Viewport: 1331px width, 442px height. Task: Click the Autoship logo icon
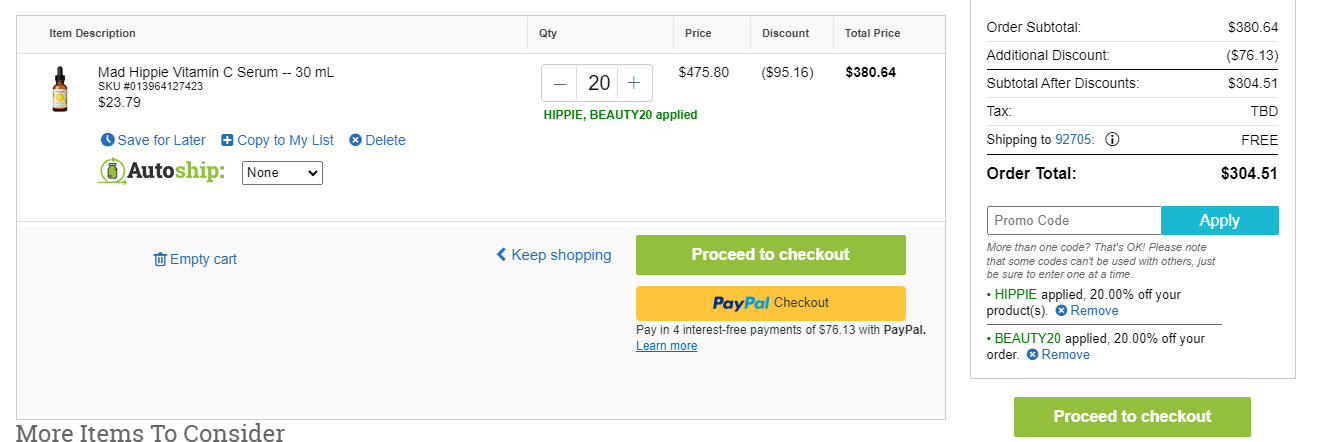114,171
